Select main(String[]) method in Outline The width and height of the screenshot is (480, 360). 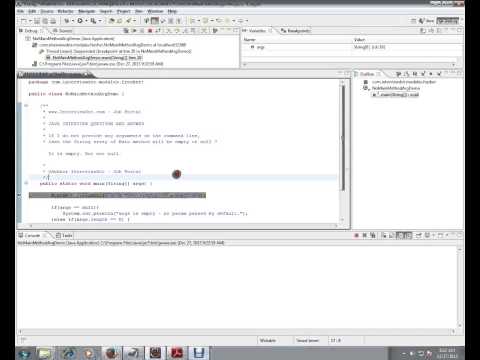click(395, 95)
